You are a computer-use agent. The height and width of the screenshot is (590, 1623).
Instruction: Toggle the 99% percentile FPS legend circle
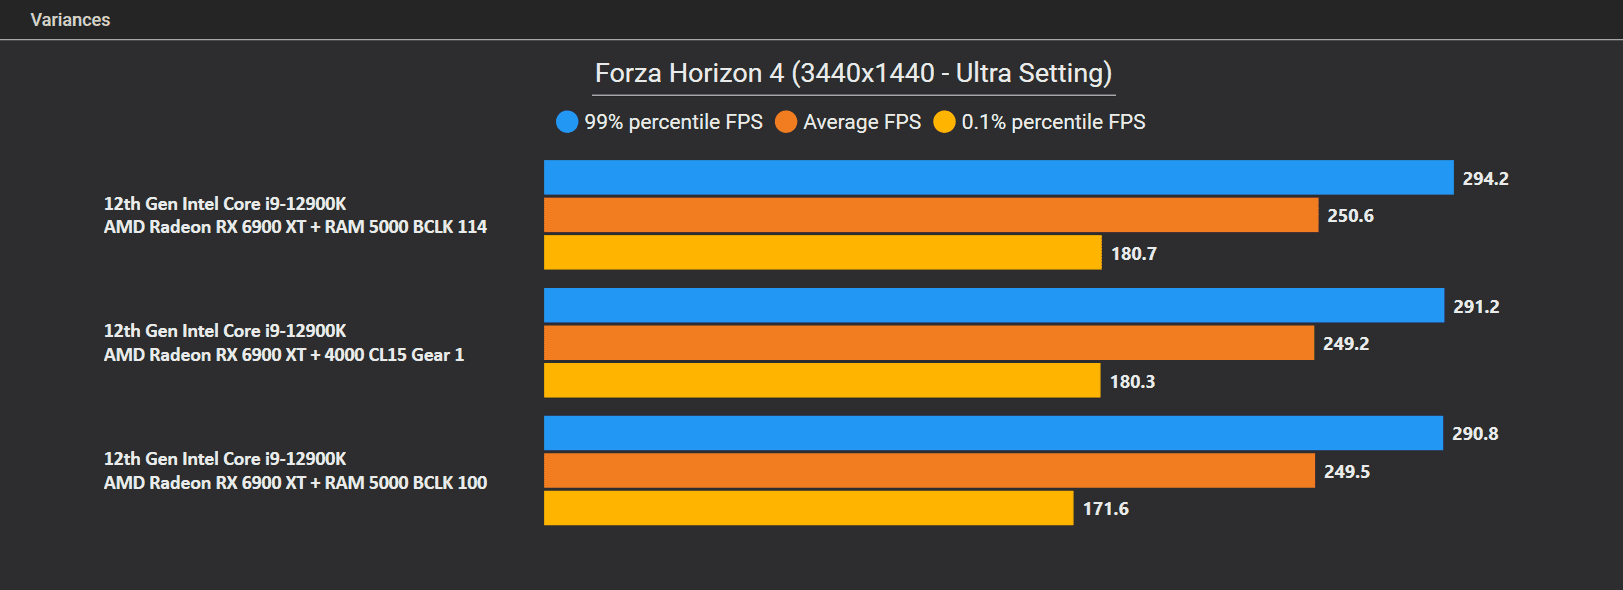[x=567, y=122]
